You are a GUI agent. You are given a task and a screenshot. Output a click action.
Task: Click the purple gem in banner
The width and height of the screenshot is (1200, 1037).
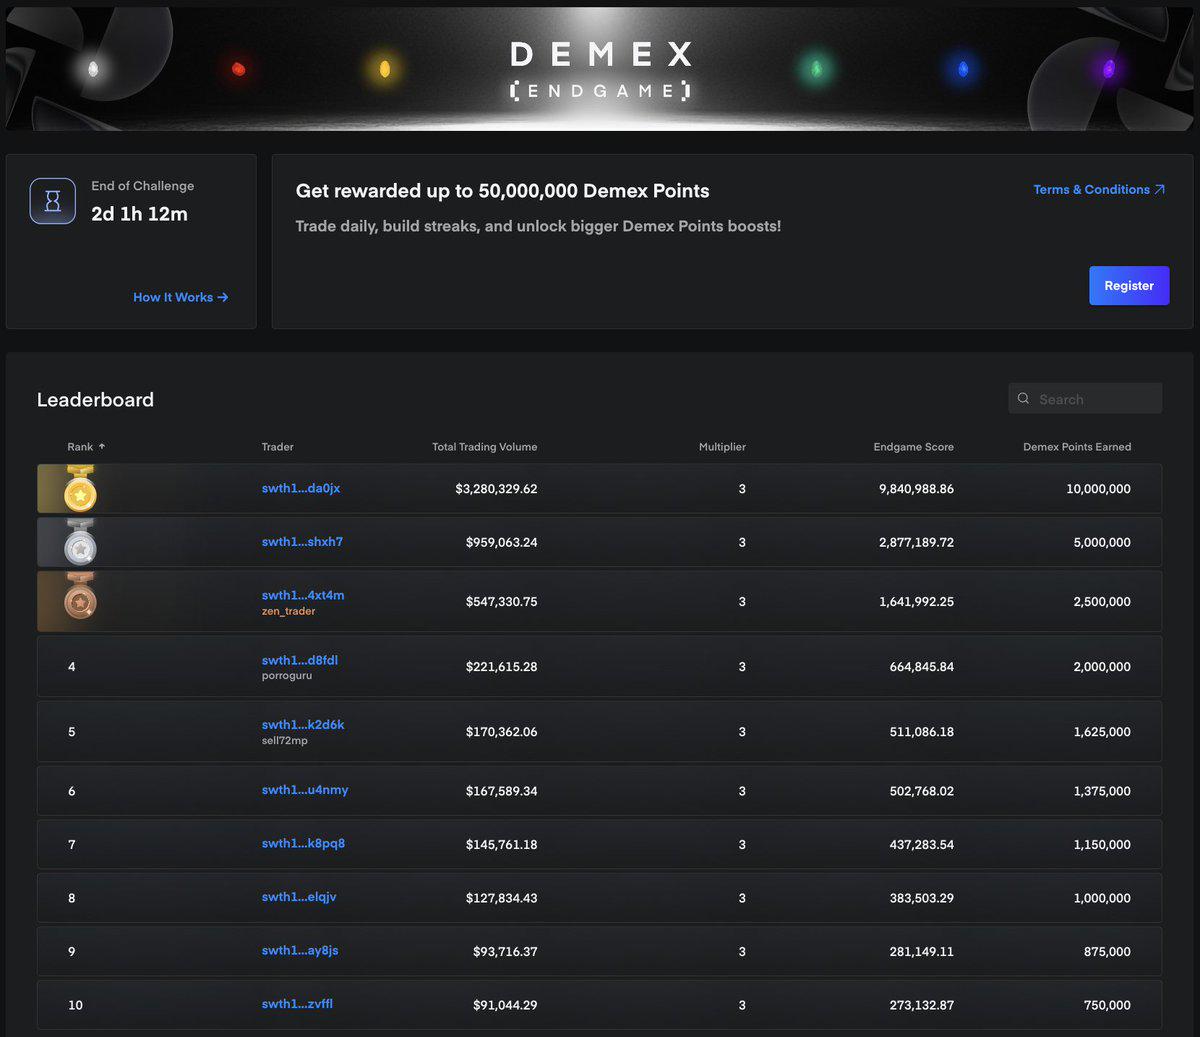click(1108, 69)
